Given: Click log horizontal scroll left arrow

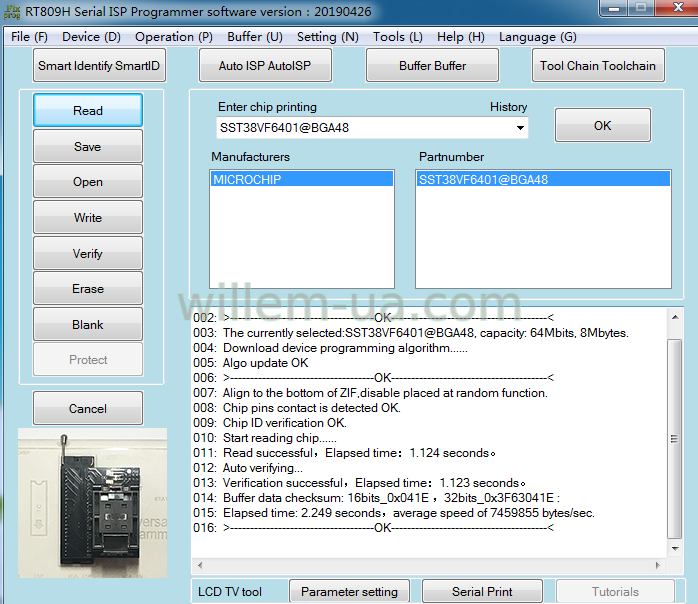Looking at the screenshot, I should click(200, 565).
